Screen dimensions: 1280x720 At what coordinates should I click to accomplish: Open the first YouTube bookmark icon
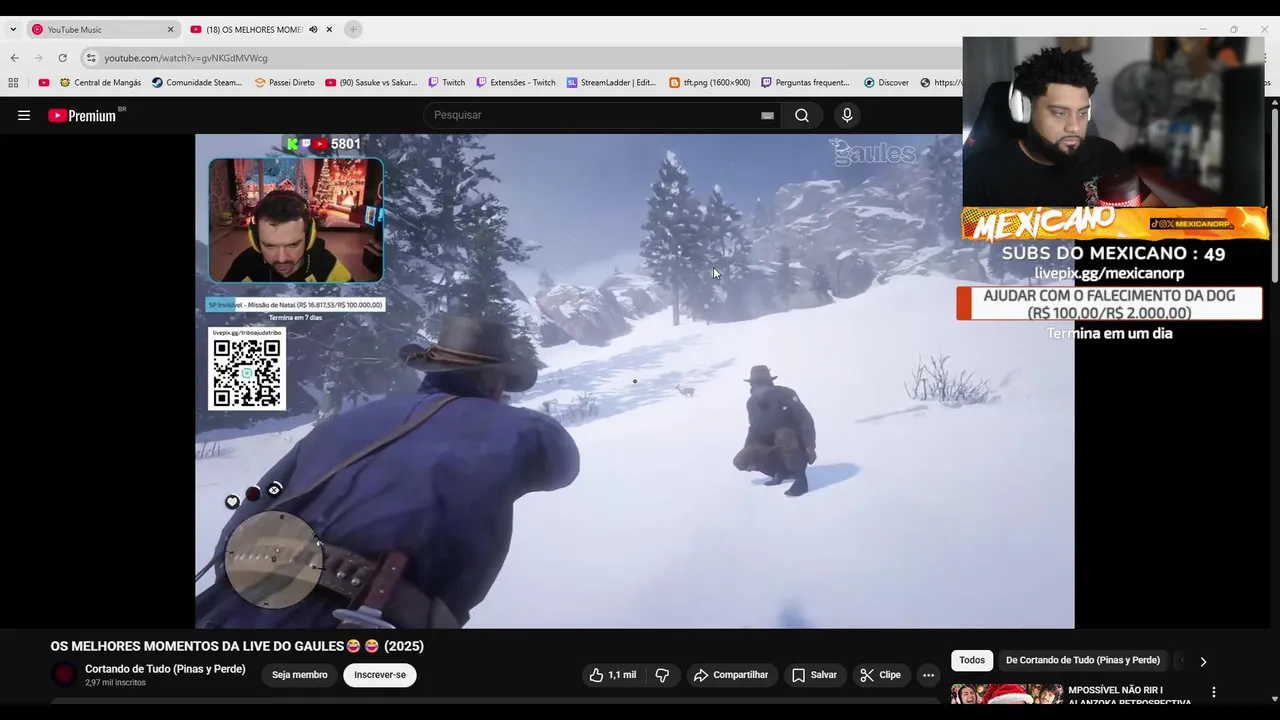(43, 83)
